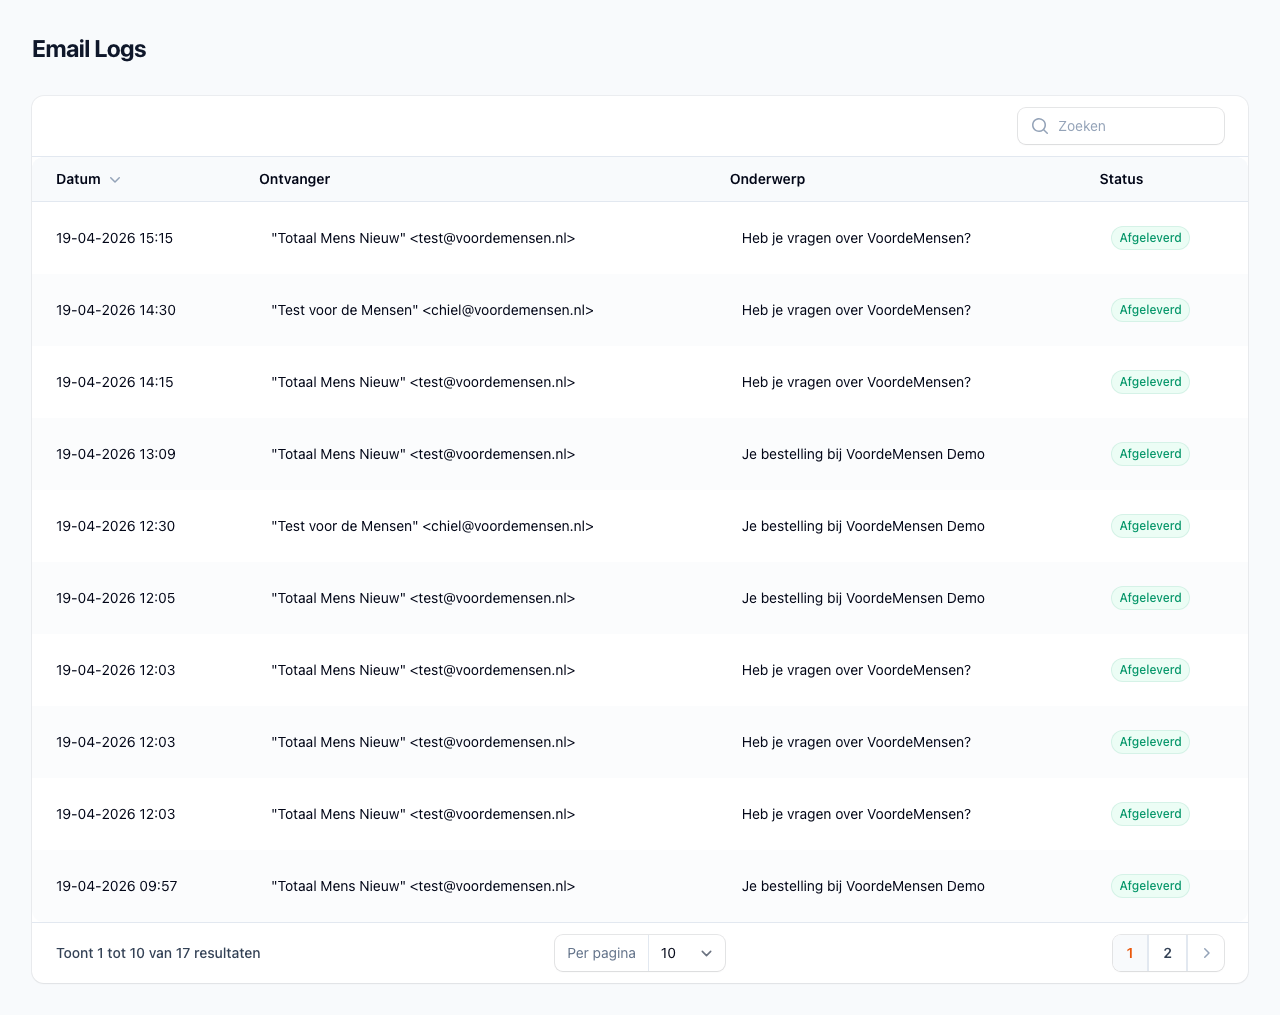Image resolution: width=1280 pixels, height=1015 pixels.
Task: Click into the Zoeken search field
Action: click(x=1120, y=126)
